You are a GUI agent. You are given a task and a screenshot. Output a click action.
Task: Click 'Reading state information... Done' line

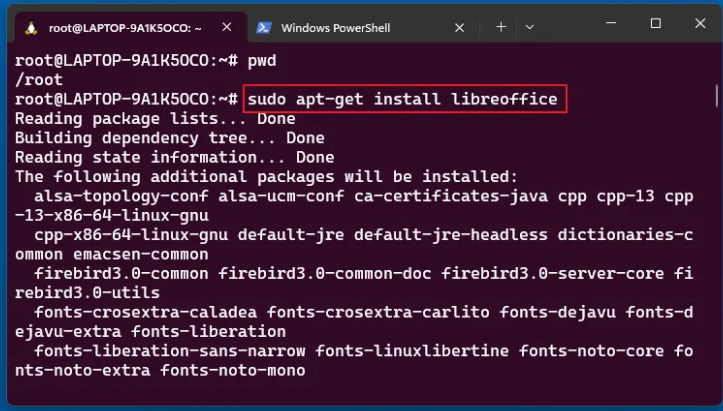click(174, 157)
